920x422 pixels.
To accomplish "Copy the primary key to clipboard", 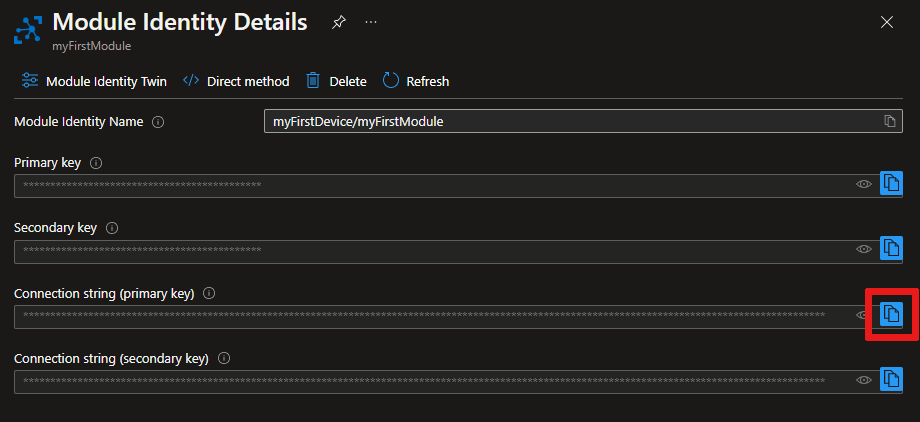I will pos(891,184).
